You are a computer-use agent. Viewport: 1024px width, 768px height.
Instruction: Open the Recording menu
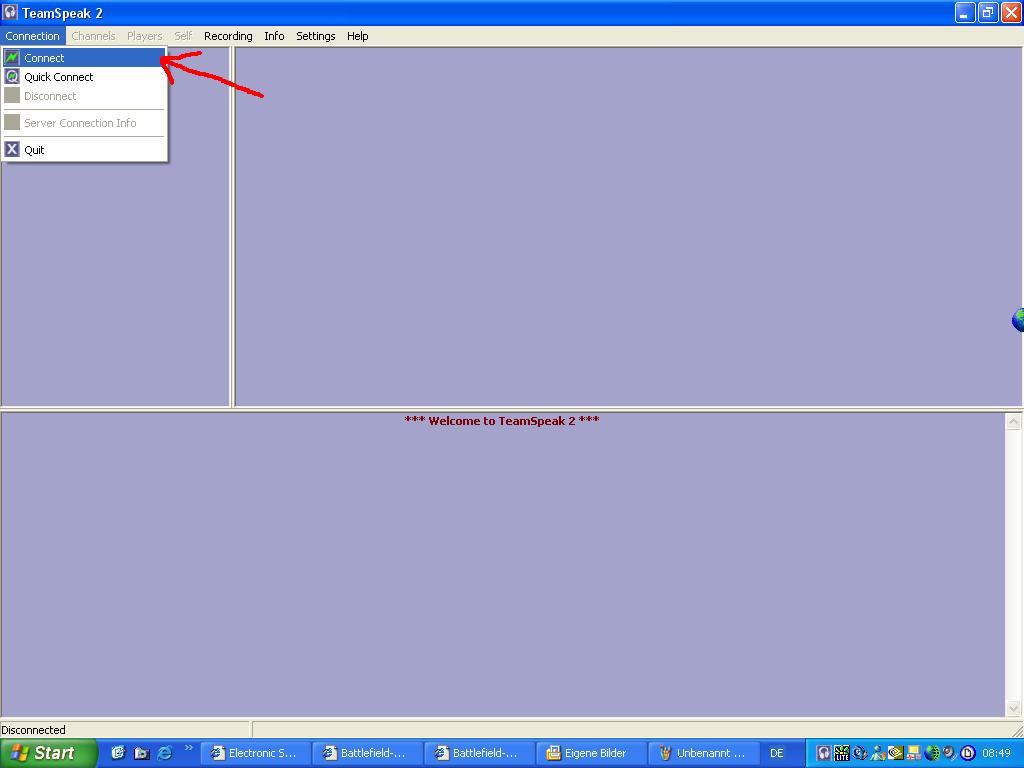228,36
